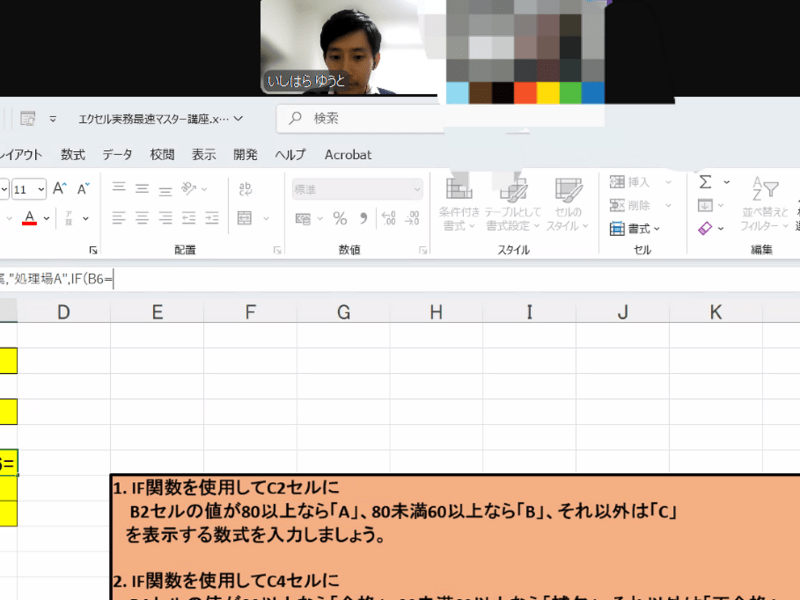Apply red font color with A button
This screenshot has width=800, height=600.
click(x=30, y=218)
